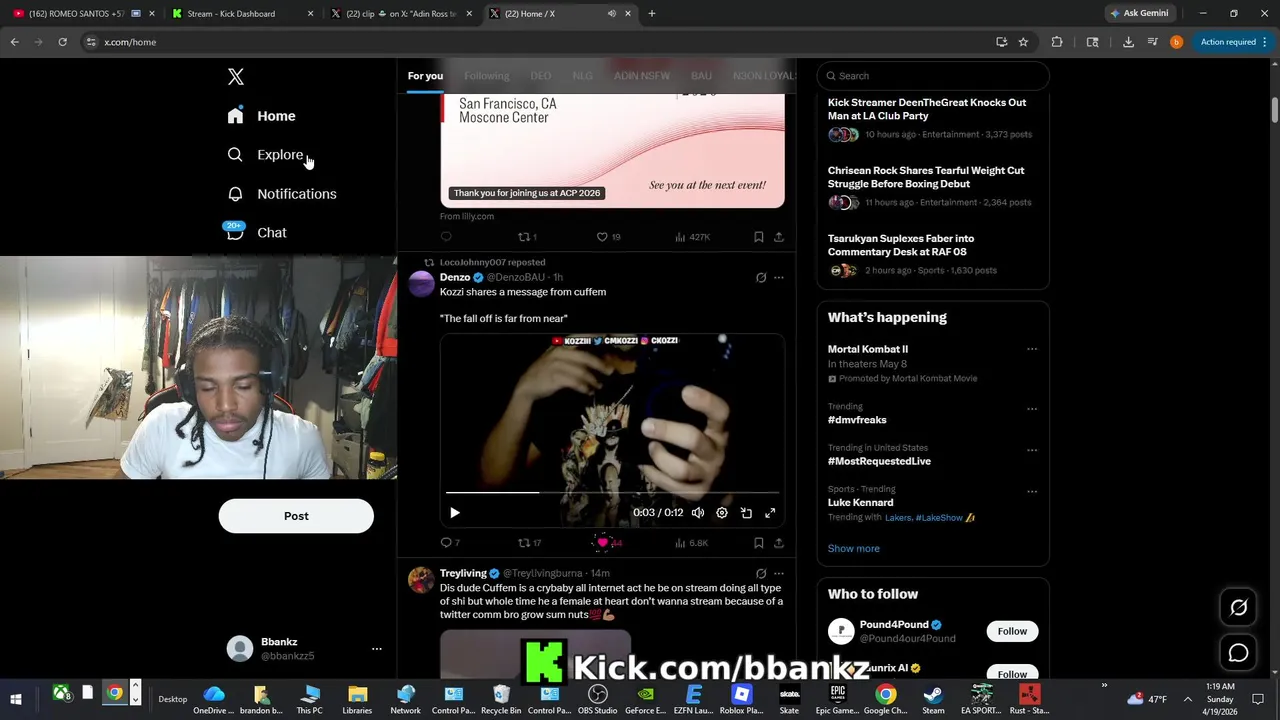
Task: Repost Denzo's post with 17 reposts
Action: click(529, 543)
